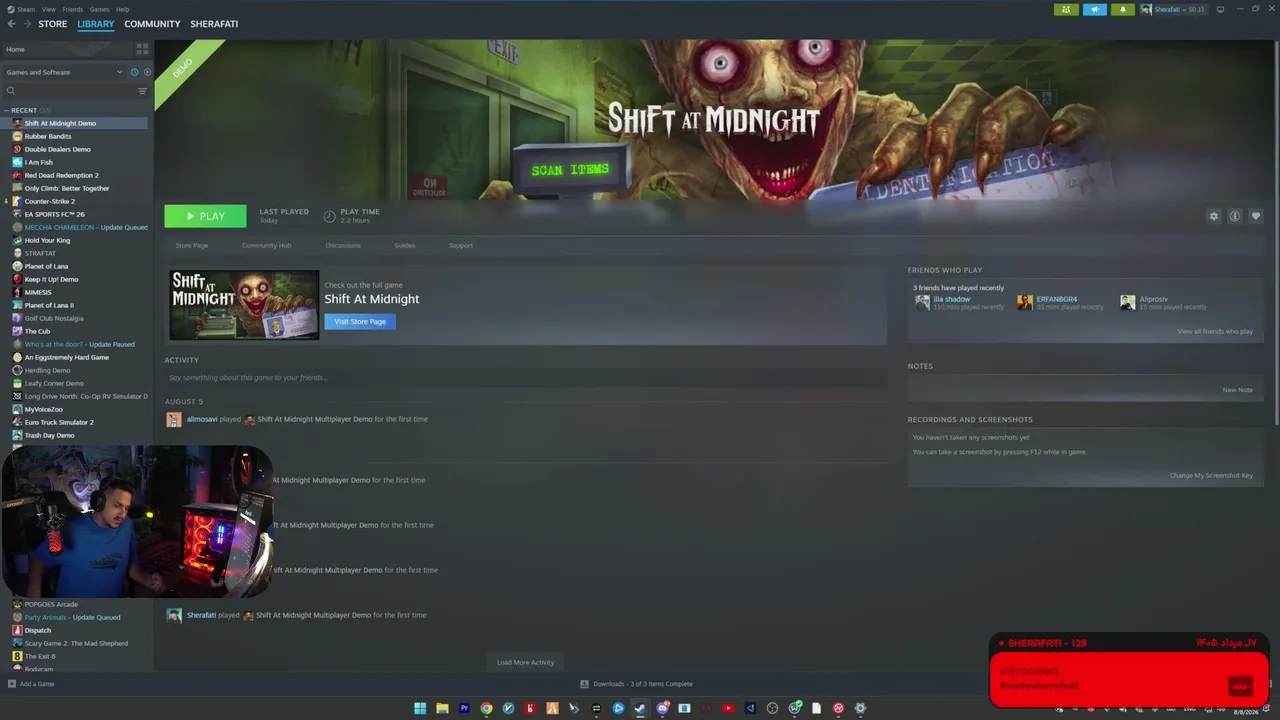Click View all friends who play
This screenshot has height=720, width=1280.
coord(1215,331)
